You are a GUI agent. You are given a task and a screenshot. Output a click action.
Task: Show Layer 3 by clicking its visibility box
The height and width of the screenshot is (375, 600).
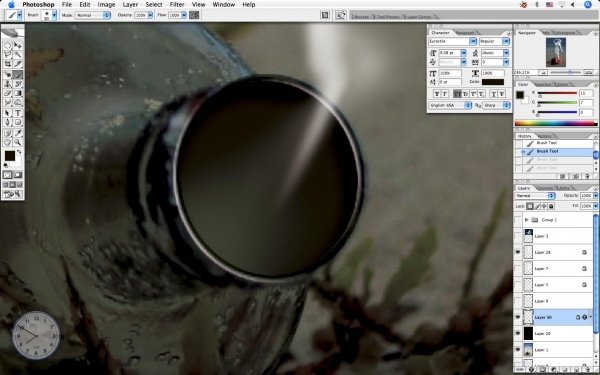pyautogui.click(x=518, y=236)
